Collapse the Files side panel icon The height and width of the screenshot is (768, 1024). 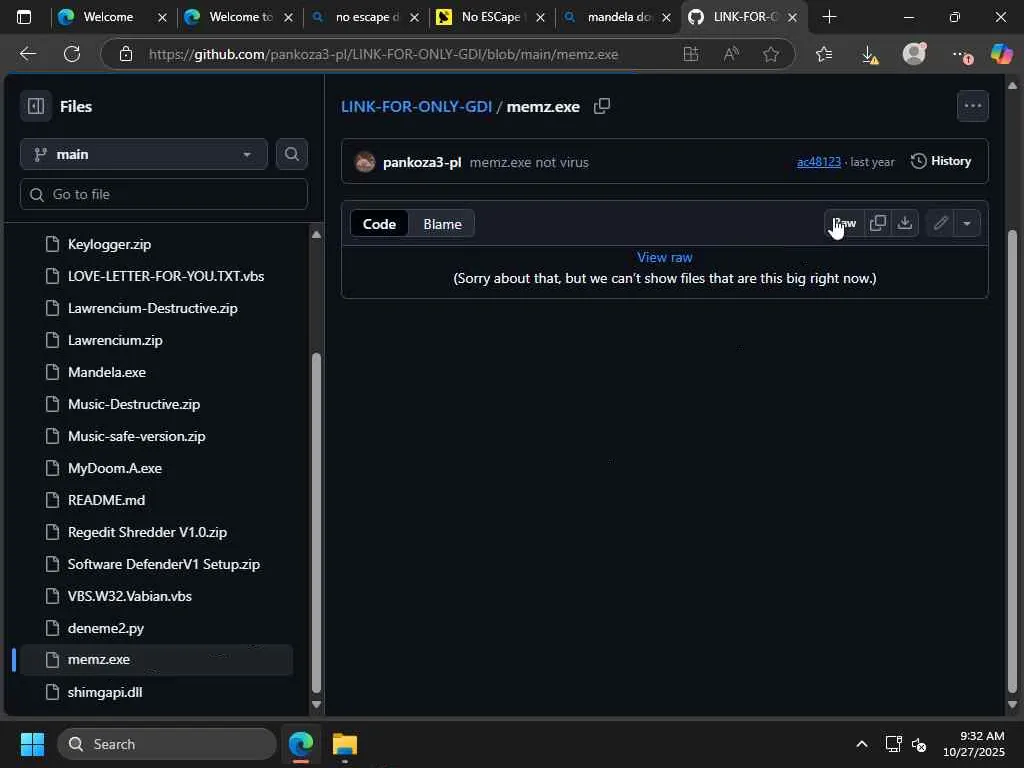click(x=36, y=106)
